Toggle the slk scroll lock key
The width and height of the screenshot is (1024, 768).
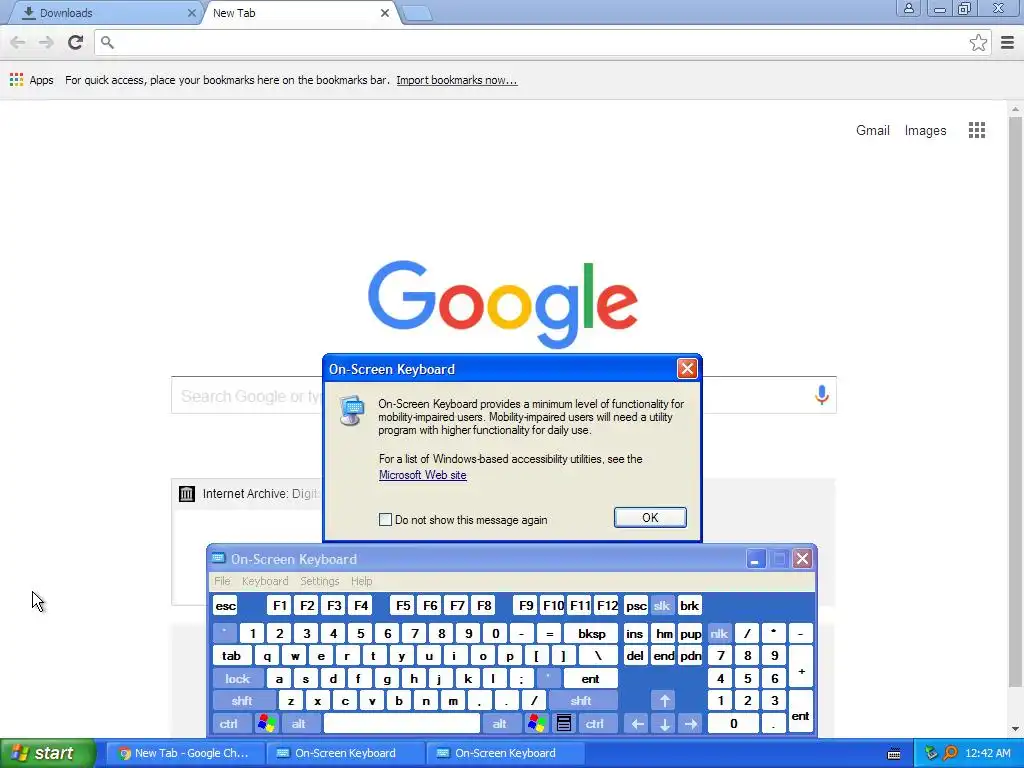pyautogui.click(x=662, y=606)
